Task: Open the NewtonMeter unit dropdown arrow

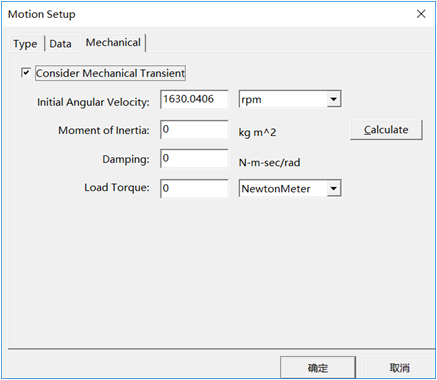Action: (x=333, y=189)
